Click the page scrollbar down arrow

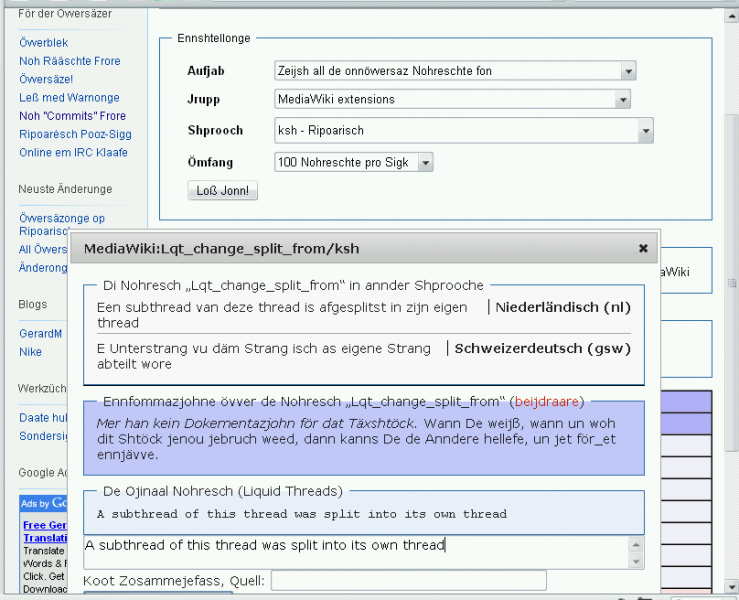pyautogui.click(x=732, y=587)
